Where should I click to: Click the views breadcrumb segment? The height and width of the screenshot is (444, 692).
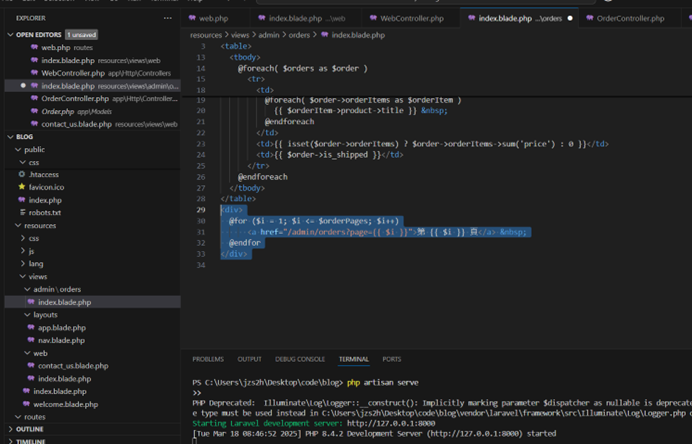coord(240,35)
